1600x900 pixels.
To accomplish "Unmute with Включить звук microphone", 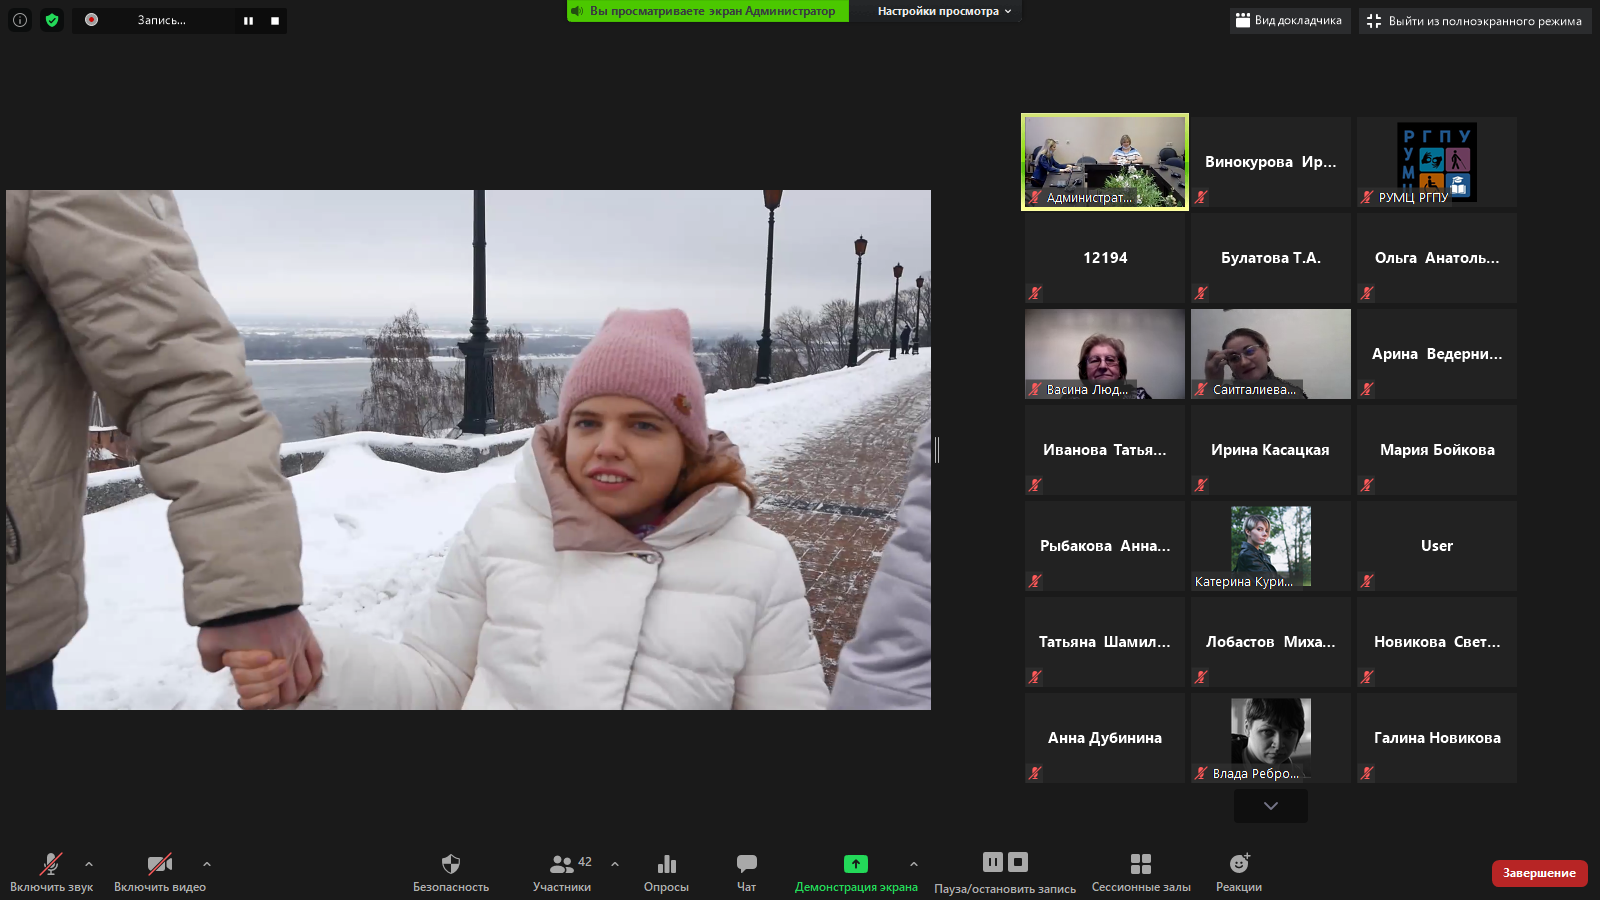I will (51, 864).
